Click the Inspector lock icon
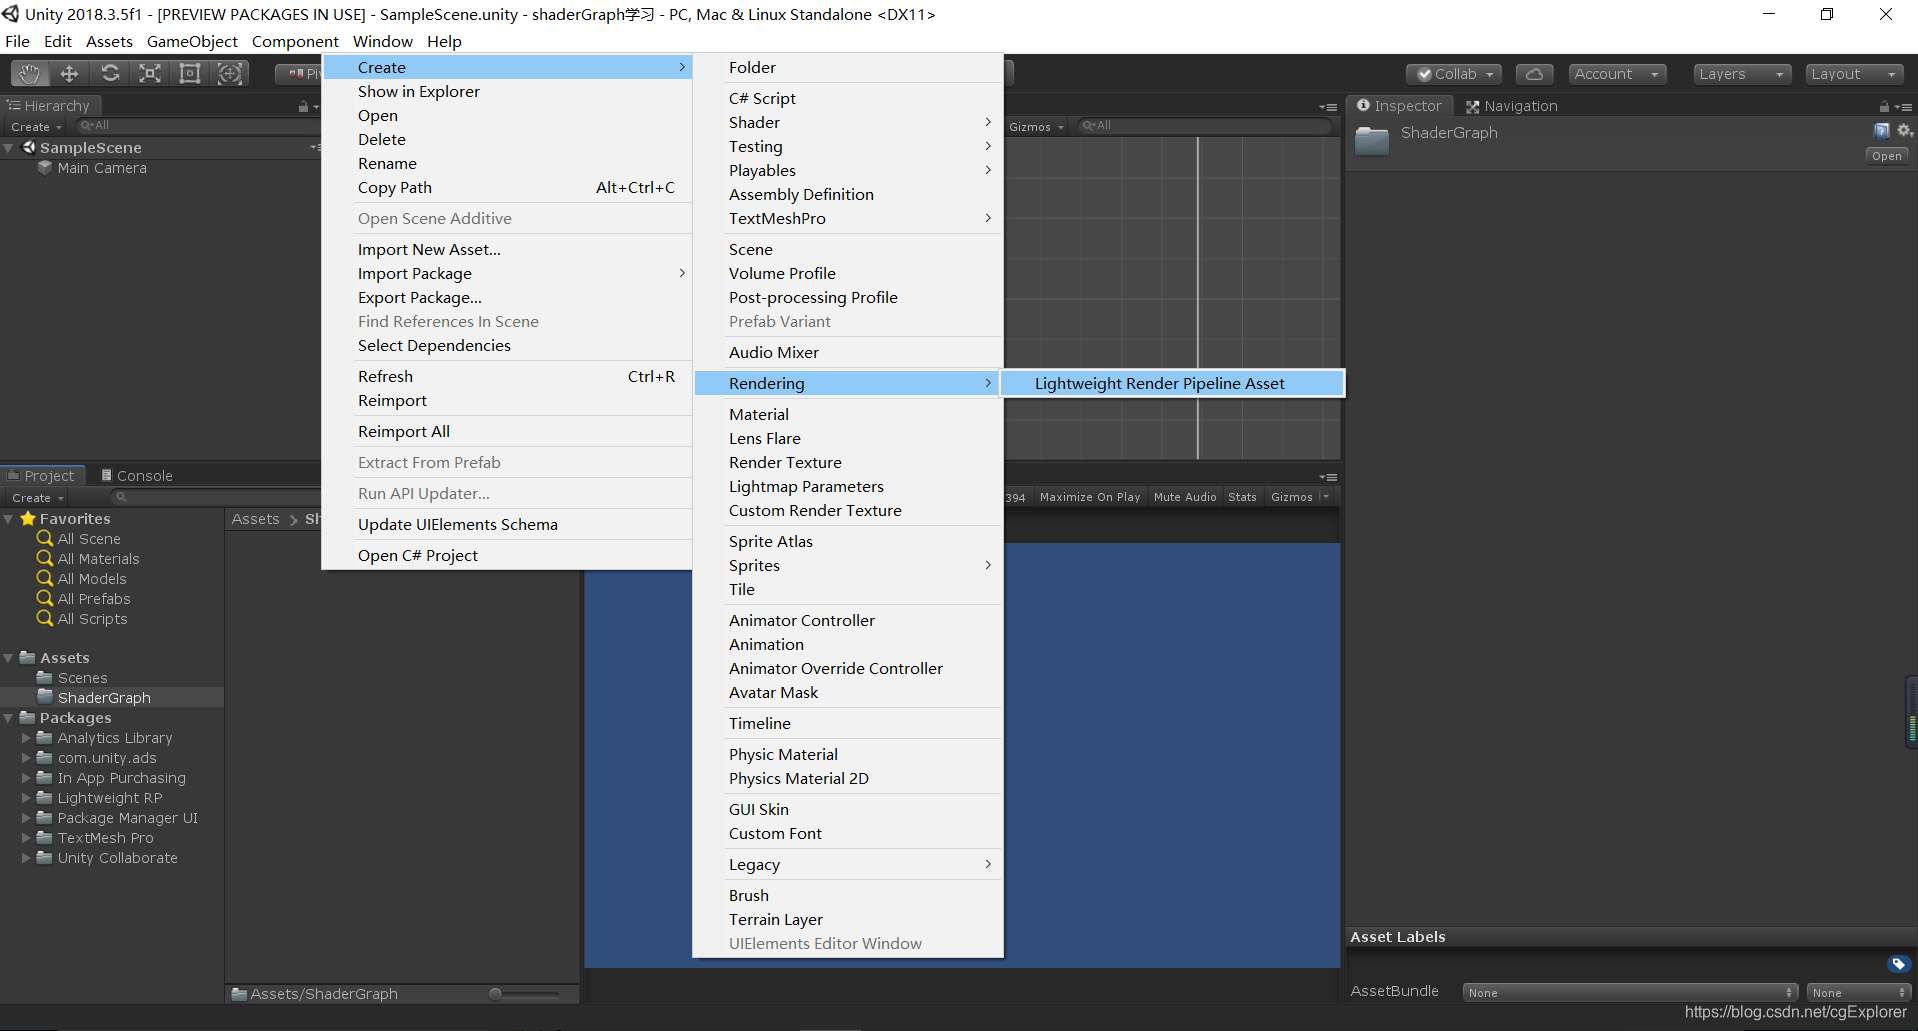 pyautogui.click(x=1884, y=106)
